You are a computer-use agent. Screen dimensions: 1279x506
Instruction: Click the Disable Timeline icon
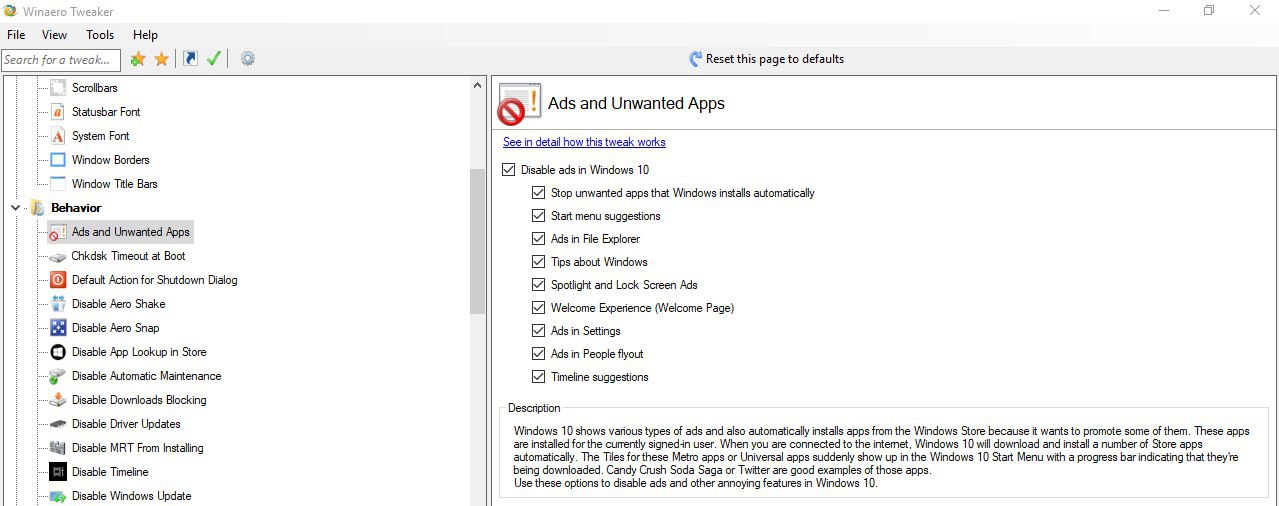point(57,472)
